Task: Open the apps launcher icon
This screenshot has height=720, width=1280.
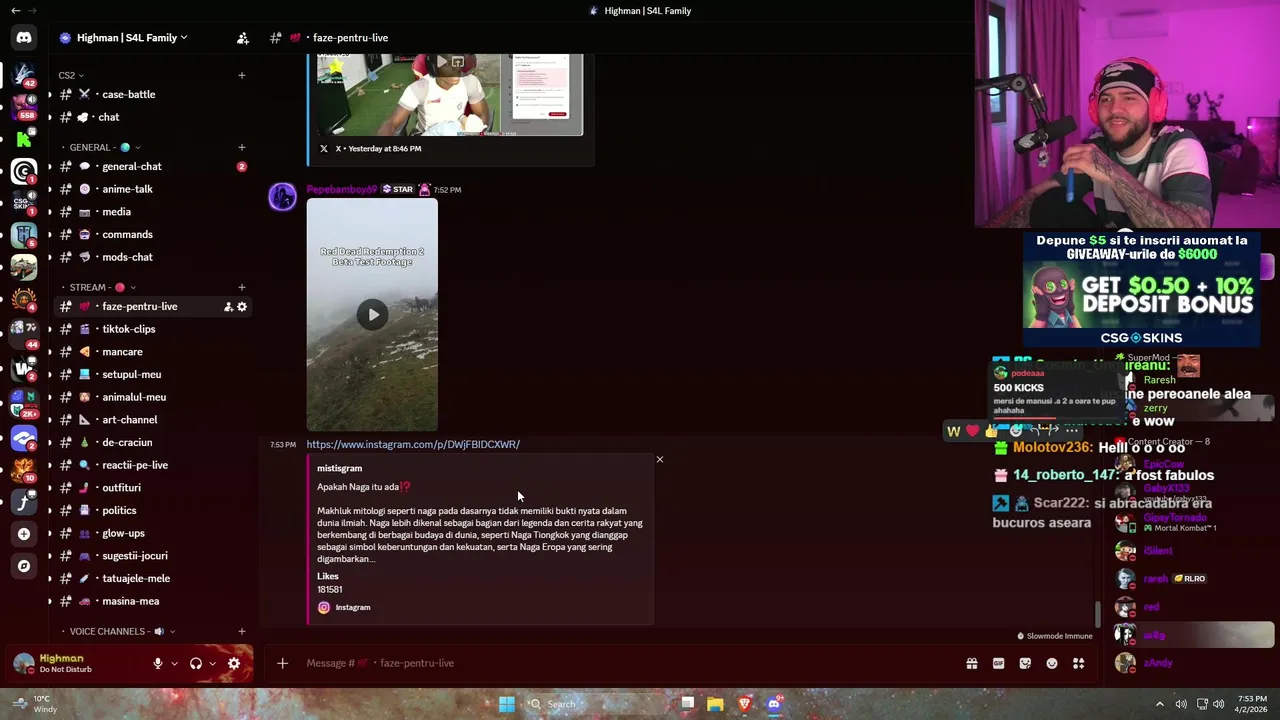Action: tap(1079, 663)
